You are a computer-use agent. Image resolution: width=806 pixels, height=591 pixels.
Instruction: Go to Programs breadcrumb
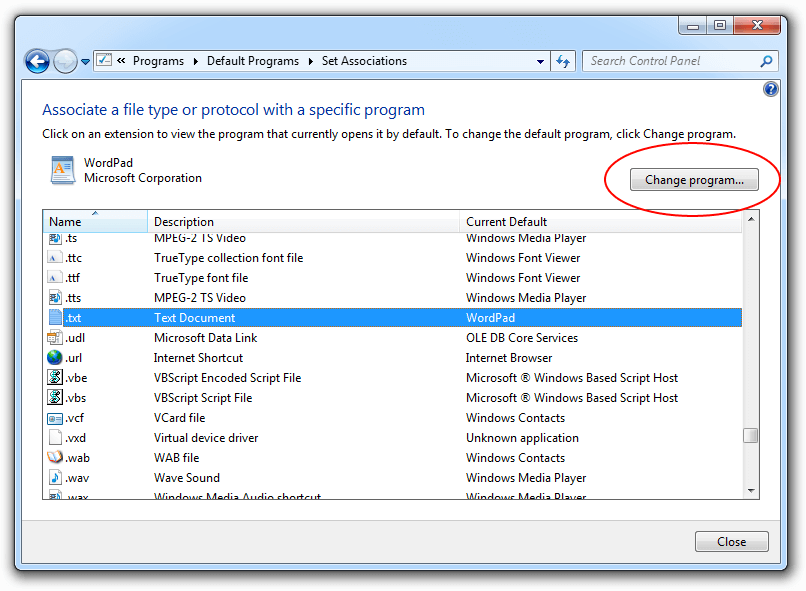click(x=158, y=61)
